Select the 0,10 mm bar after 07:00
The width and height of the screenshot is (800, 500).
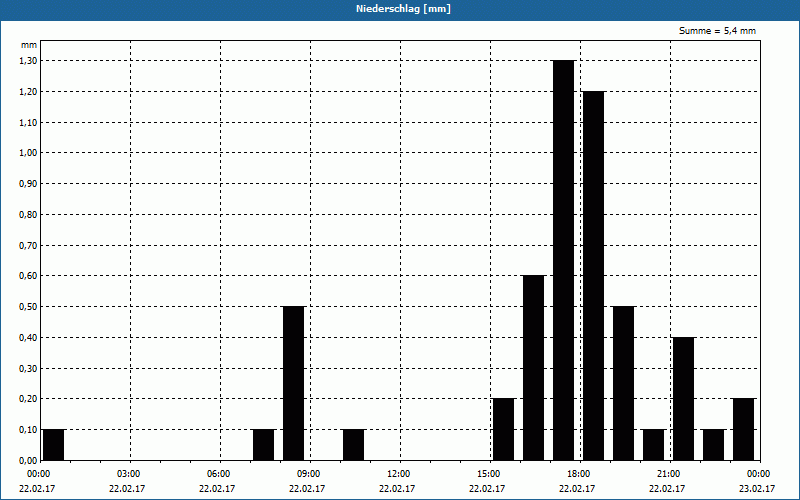263,445
